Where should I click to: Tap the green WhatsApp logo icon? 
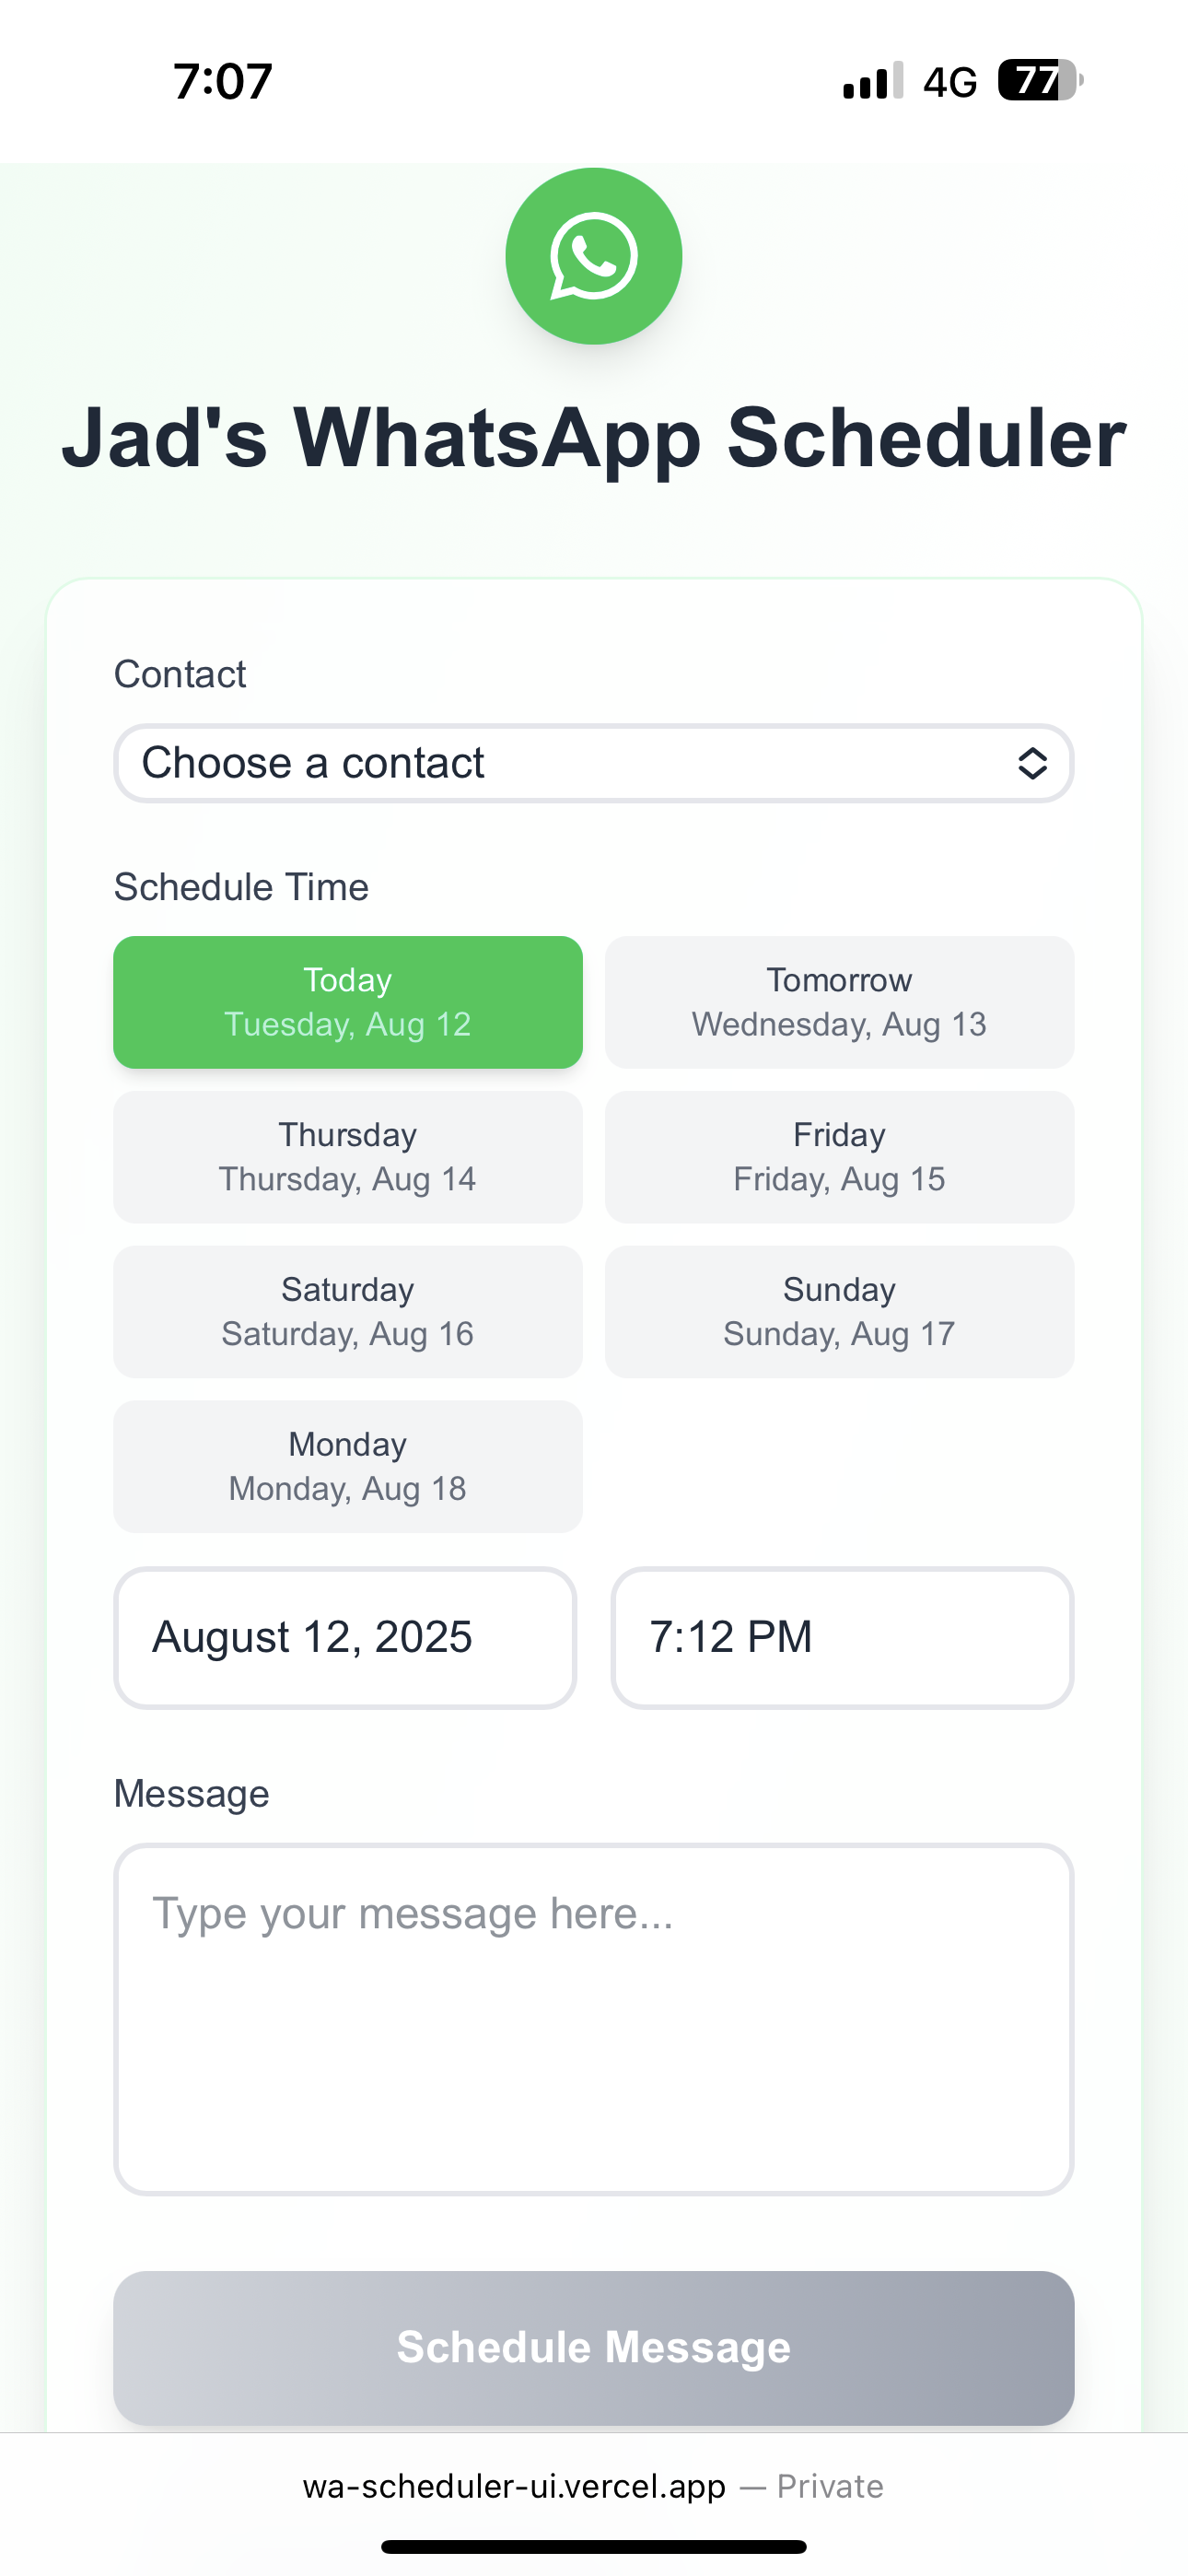[593, 256]
